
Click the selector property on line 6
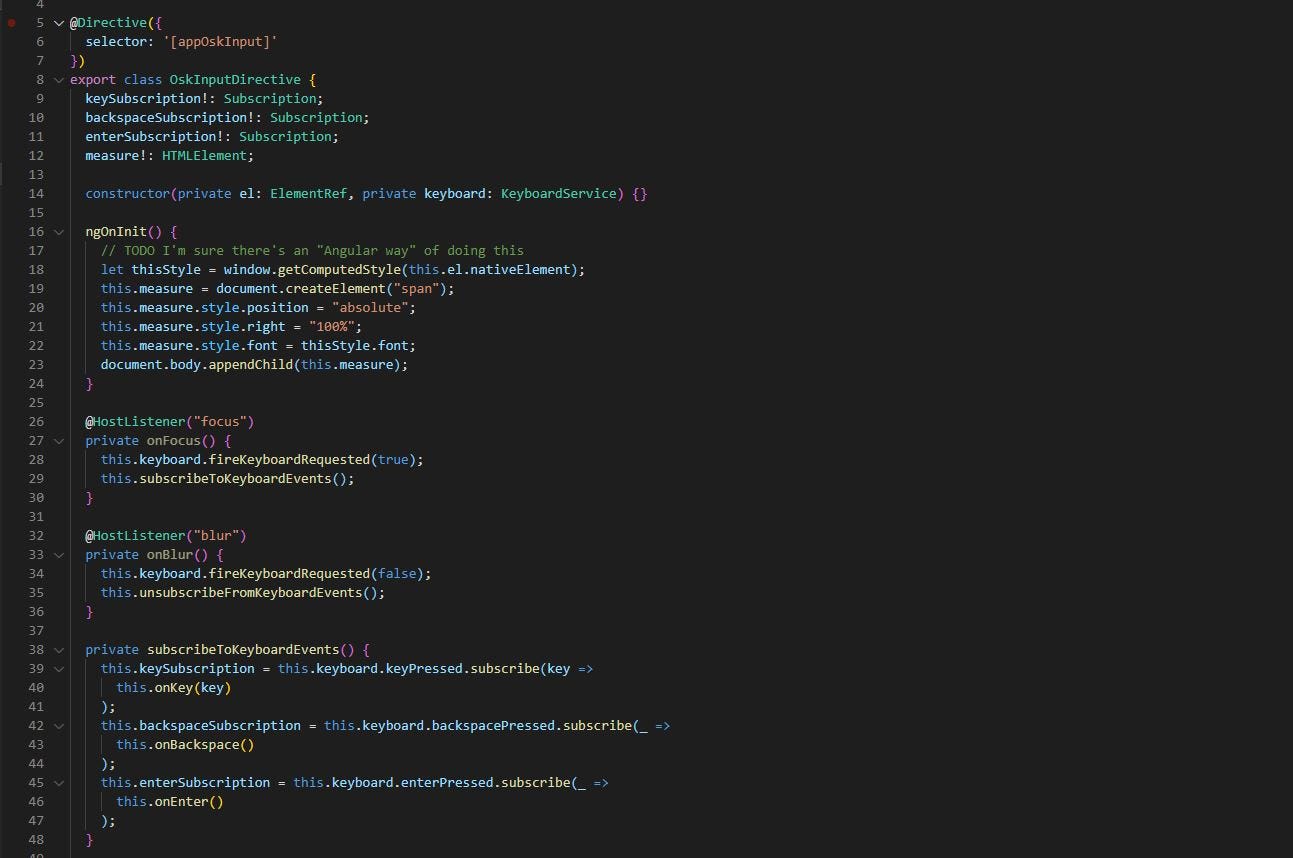pyautogui.click(x=116, y=41)
